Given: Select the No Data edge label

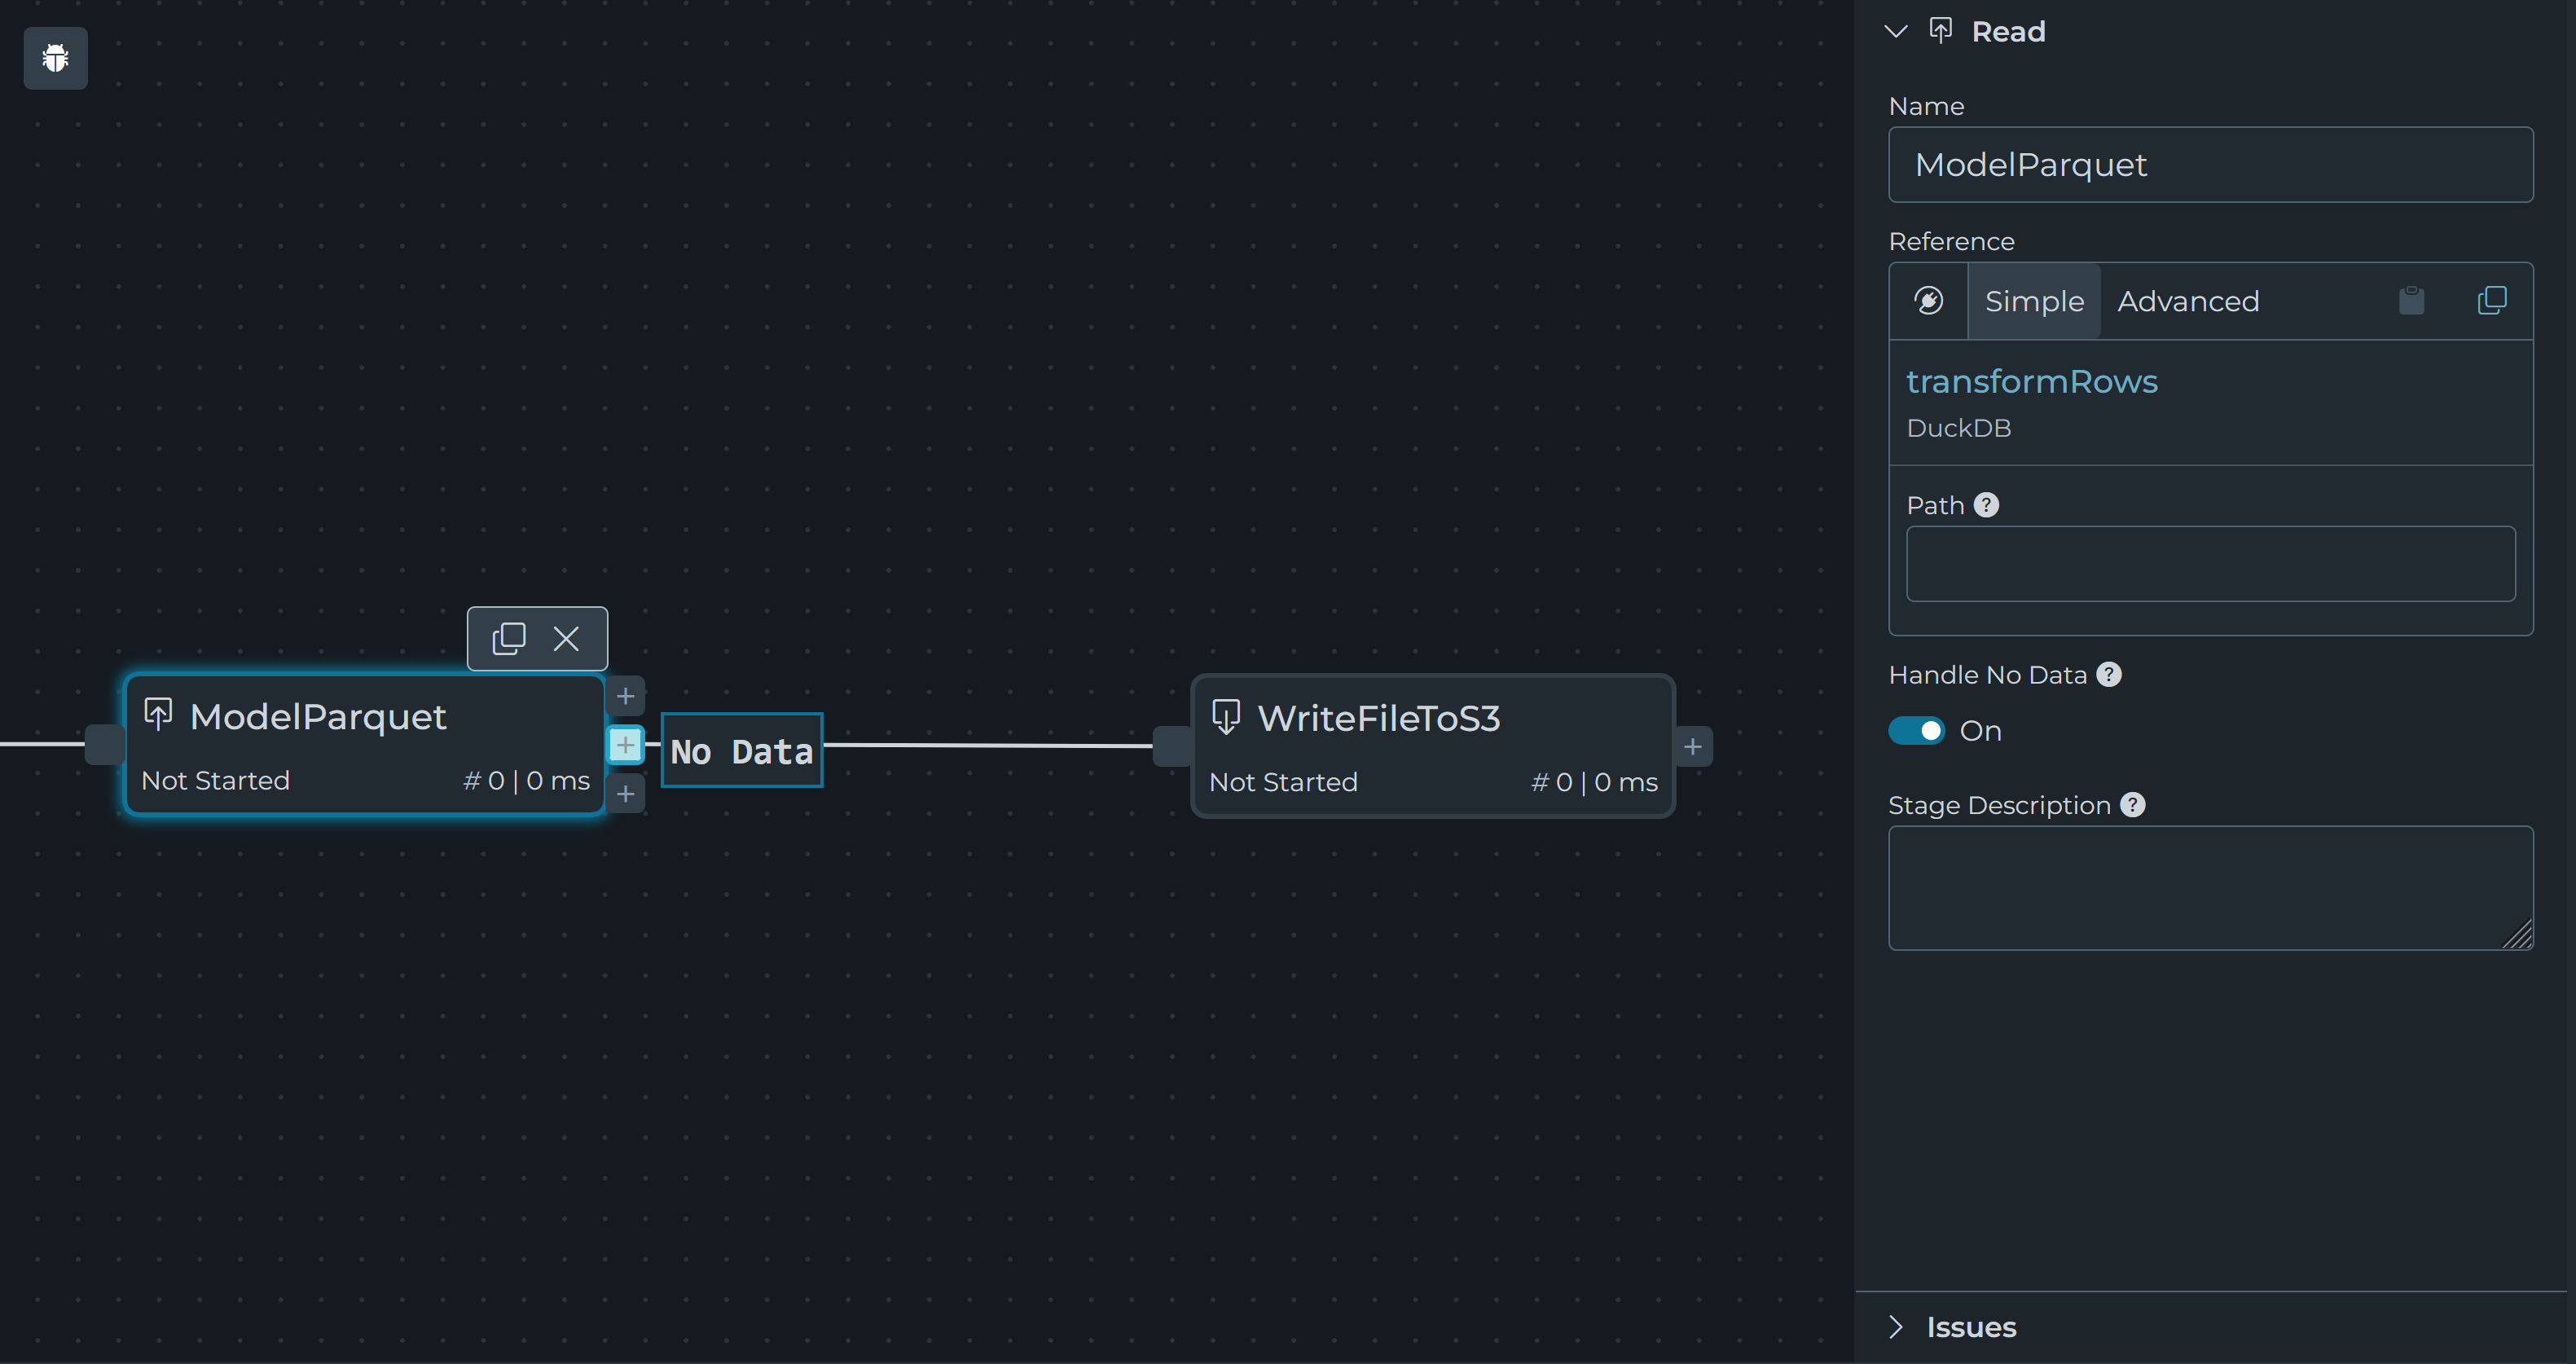Looking at the screenshot, I should click(x=742, y=751).
